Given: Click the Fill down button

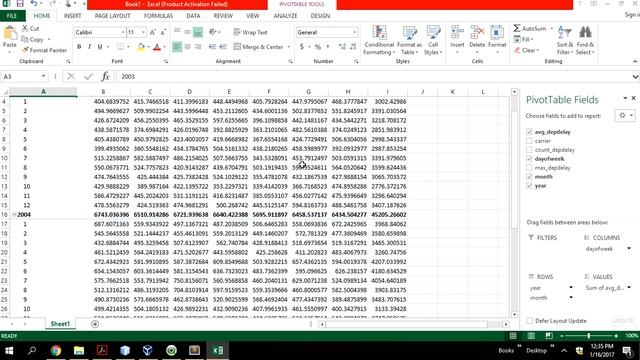Looking at the screenshot, I should (524, 39).
